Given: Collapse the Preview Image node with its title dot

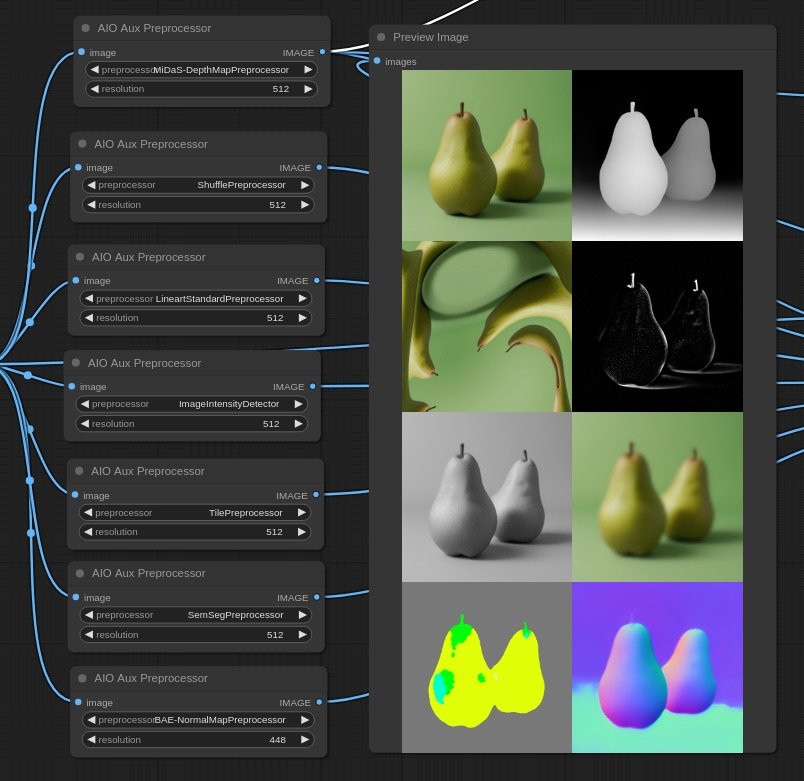Looking at the screenshot, I should (x=380, y=36).
